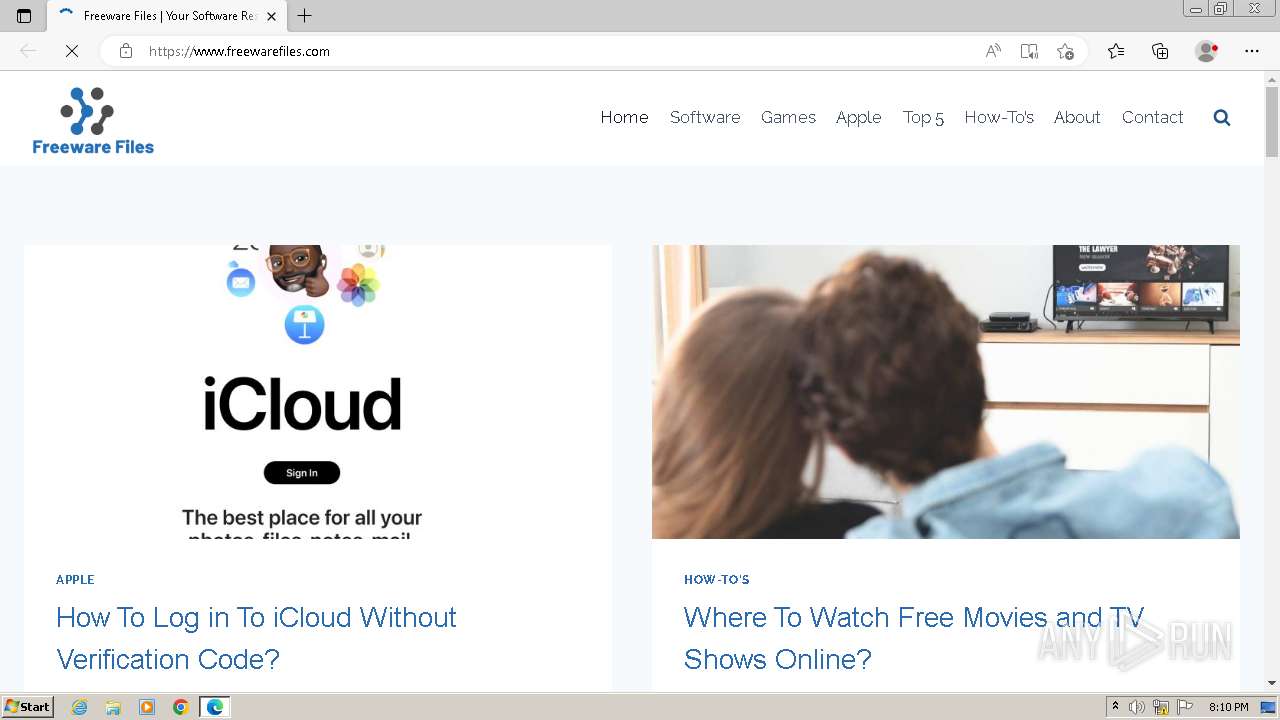This screenshot has height=720, width=1280.
Task: Launch Google Chrome from taskbar
Action: click(181, 707)
